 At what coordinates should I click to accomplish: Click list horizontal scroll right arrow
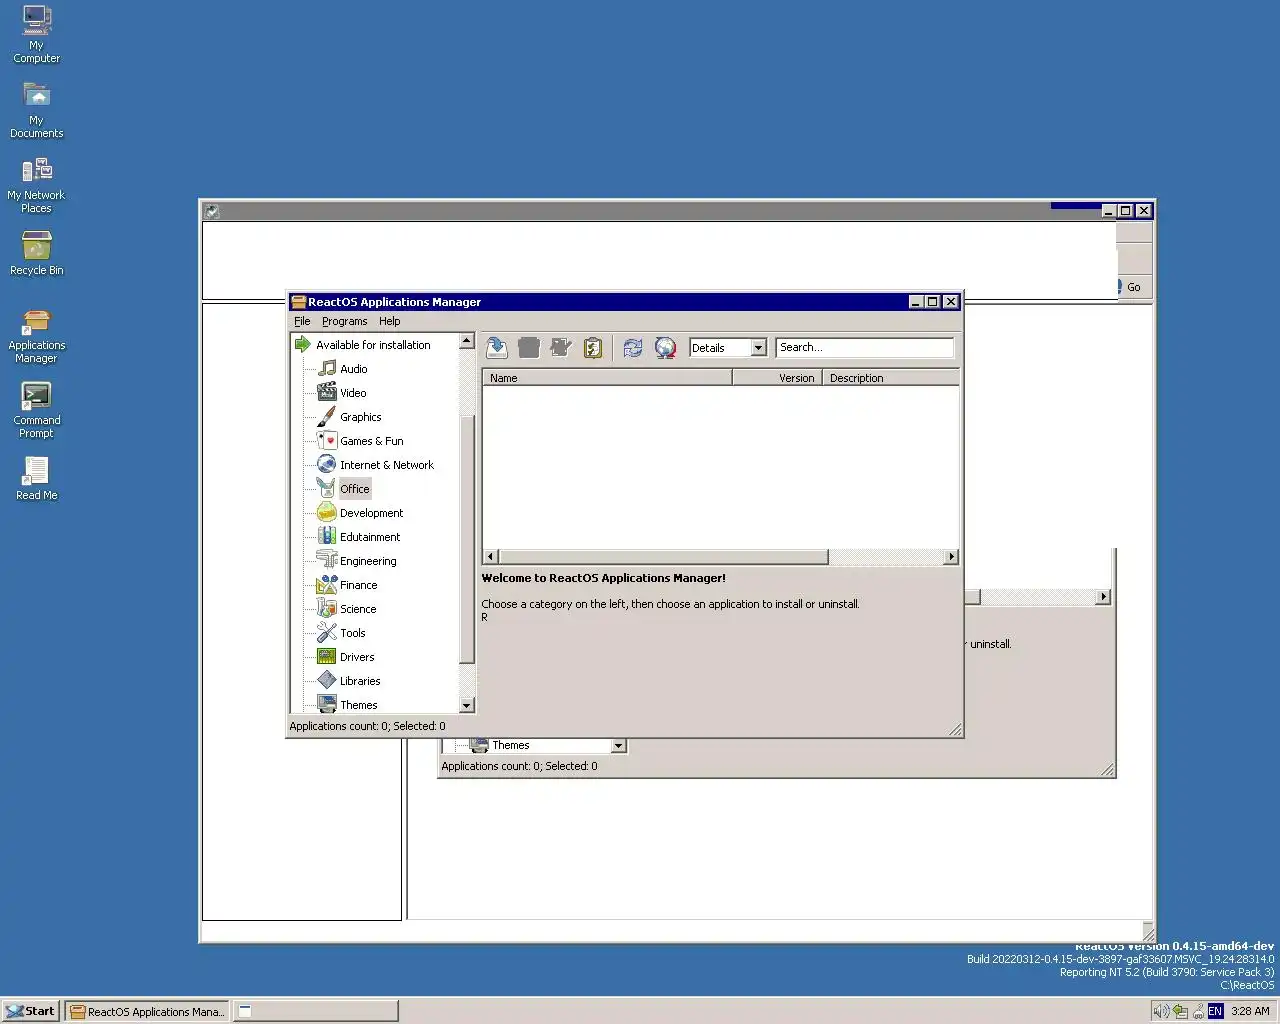point(951,557)
